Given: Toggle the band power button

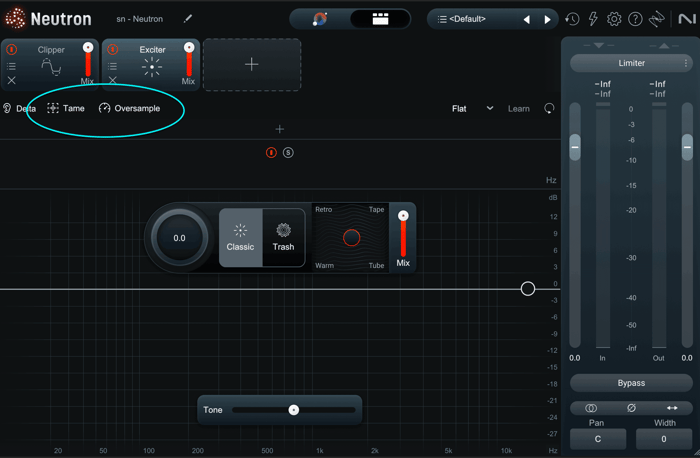Looking at the screenshot, I should pyautogui.click(x=271, y=153).
